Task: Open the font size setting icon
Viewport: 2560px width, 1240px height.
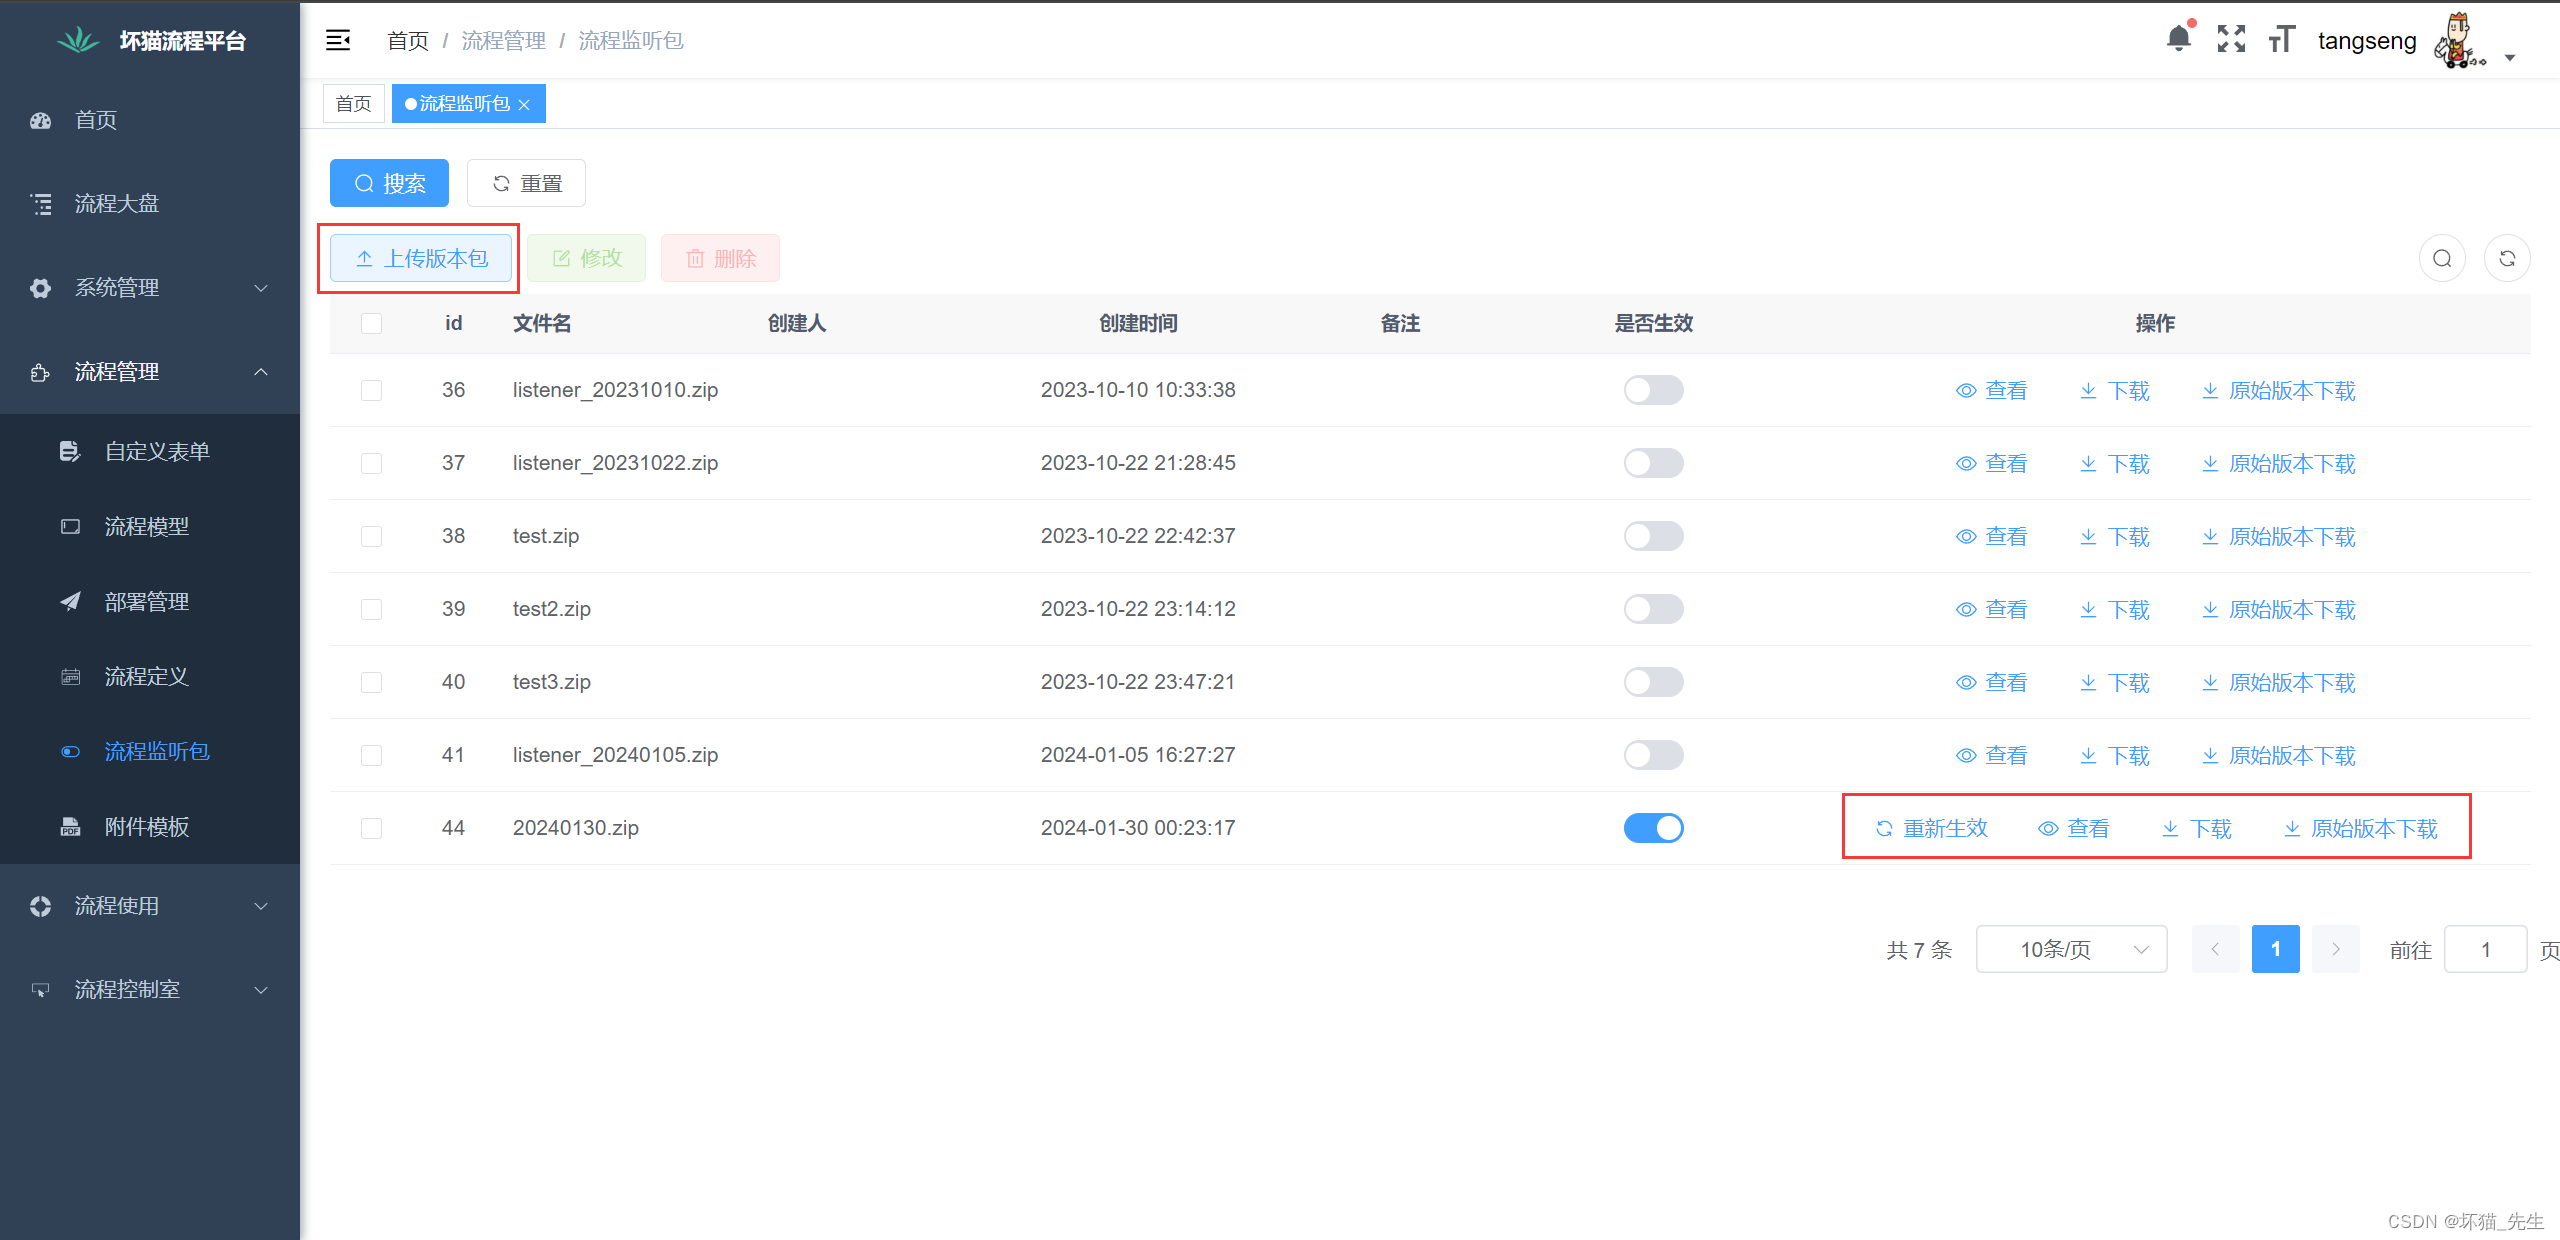Action: [2281, 40]
